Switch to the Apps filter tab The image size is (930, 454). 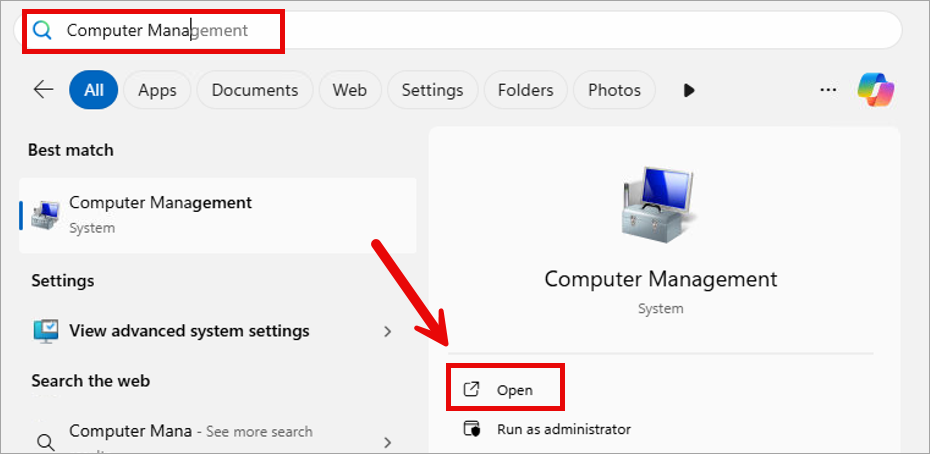(157, 90)
